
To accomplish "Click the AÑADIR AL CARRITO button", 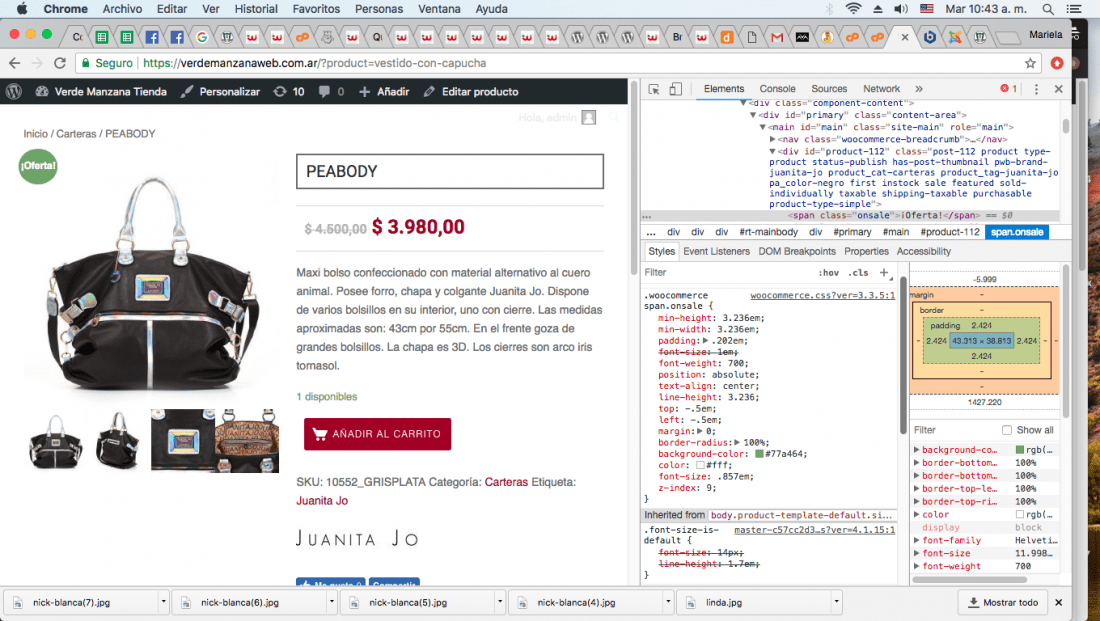I will [x=377, y=434].
